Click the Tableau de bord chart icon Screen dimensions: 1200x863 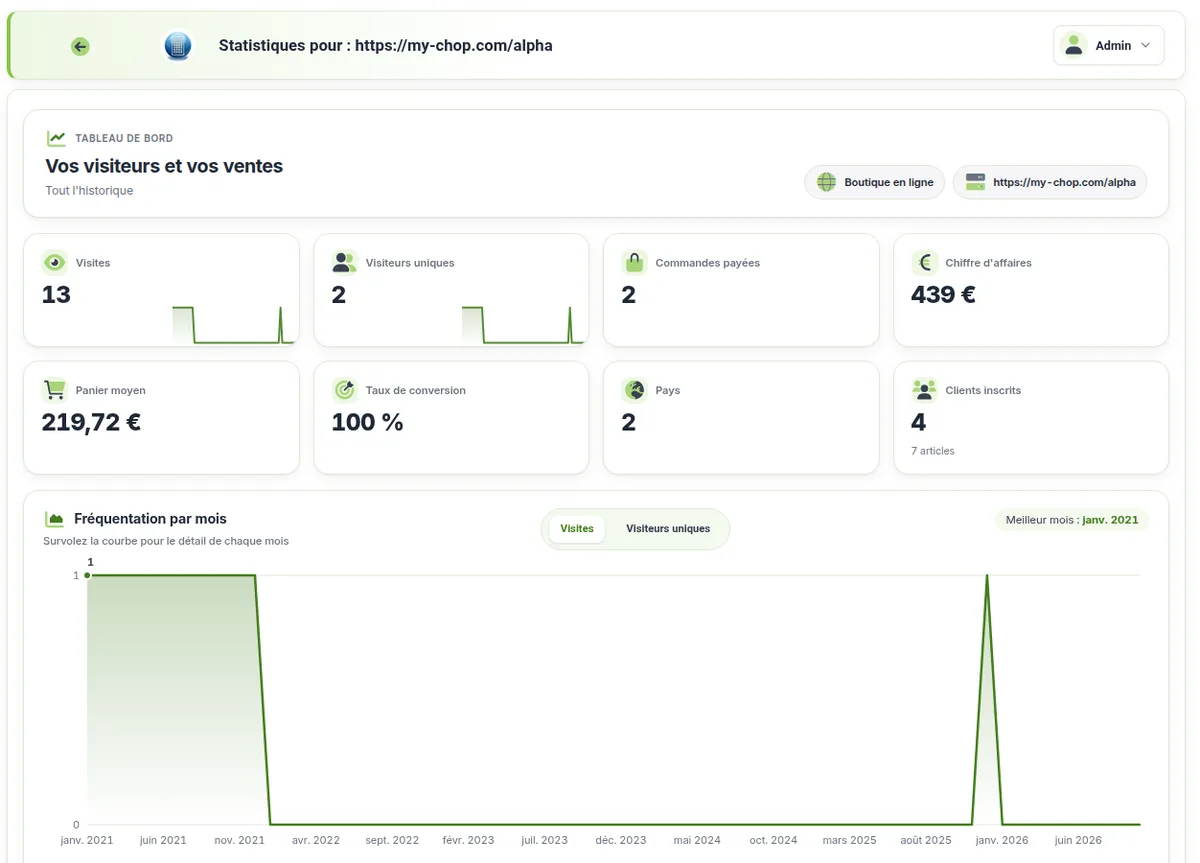56,138
